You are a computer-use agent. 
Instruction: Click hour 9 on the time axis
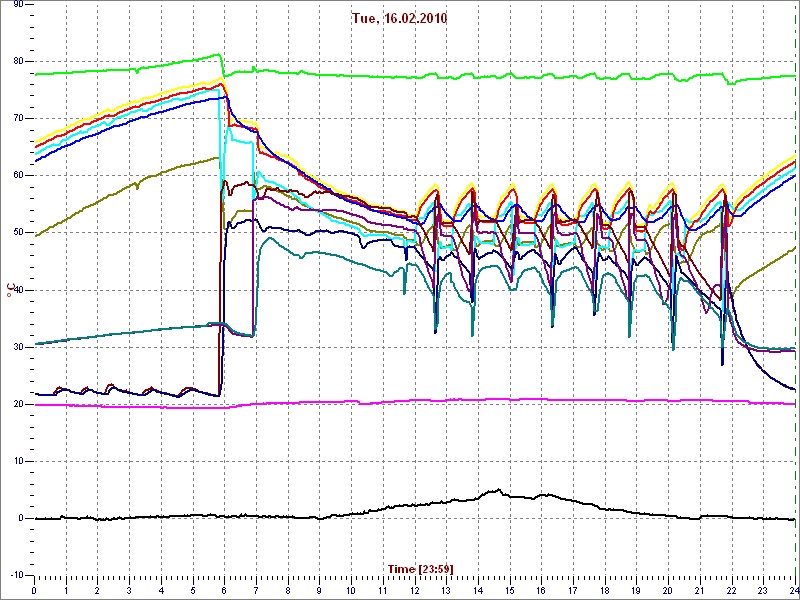(x=319, y=590)
